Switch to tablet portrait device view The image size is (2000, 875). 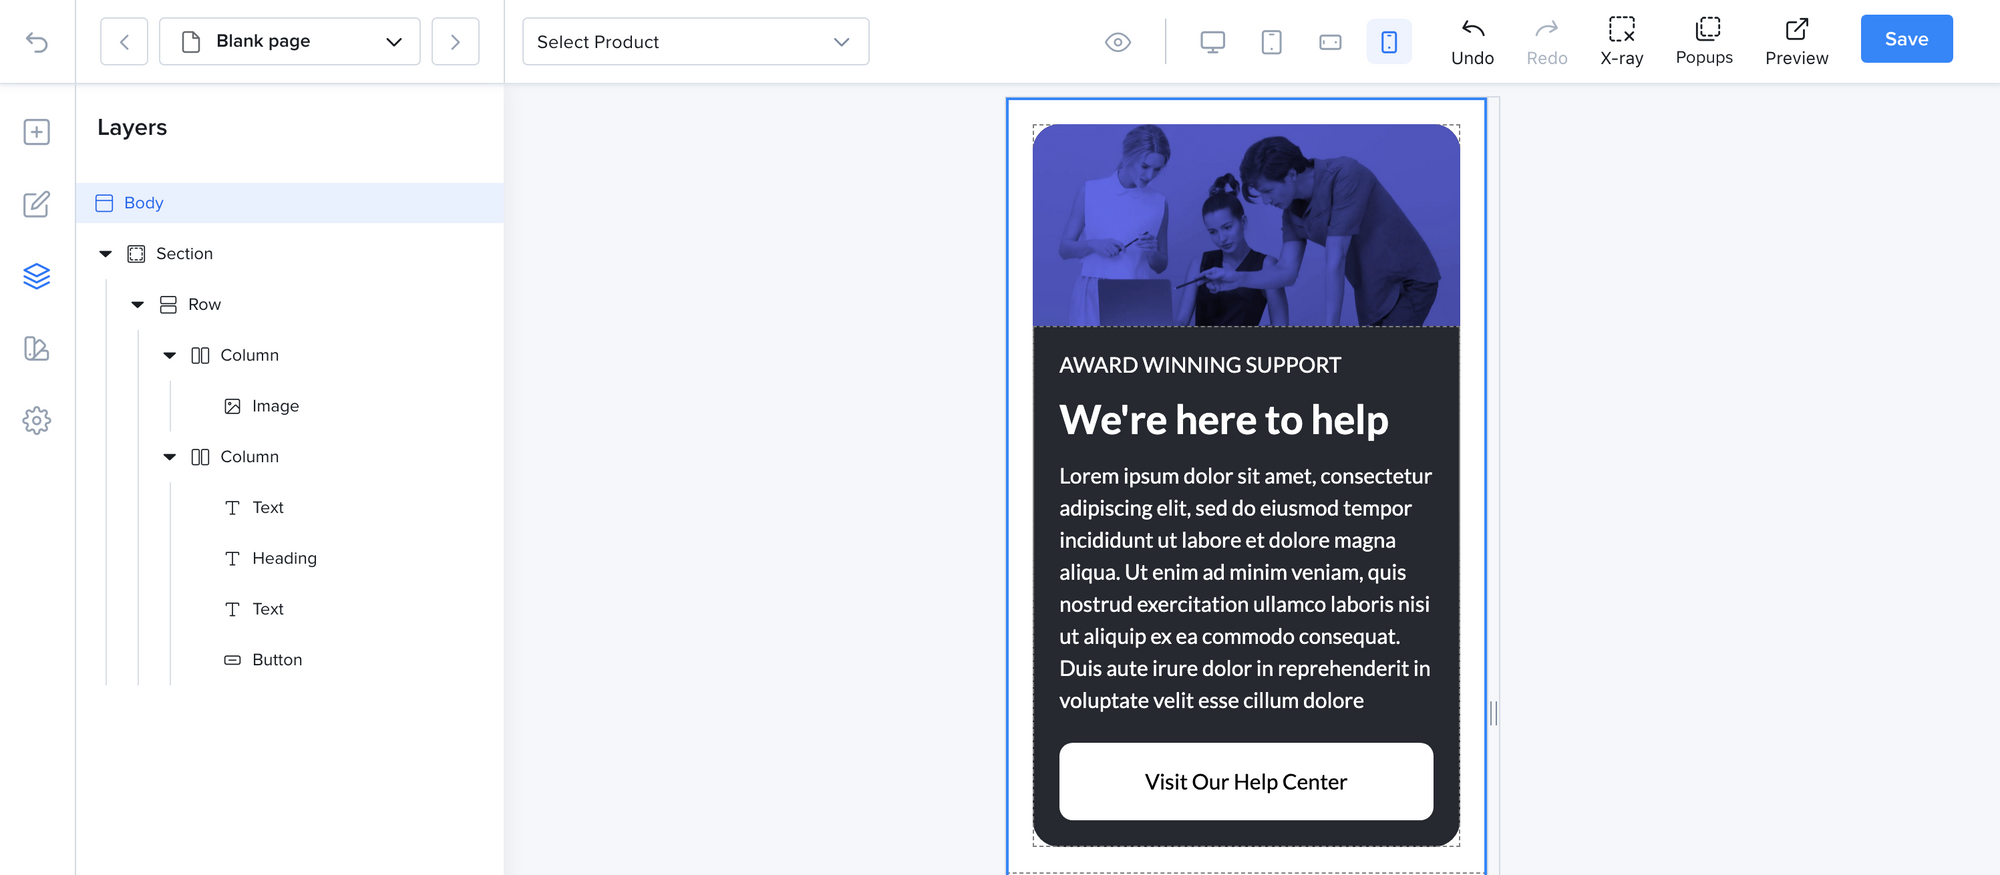click(1272, 42)
